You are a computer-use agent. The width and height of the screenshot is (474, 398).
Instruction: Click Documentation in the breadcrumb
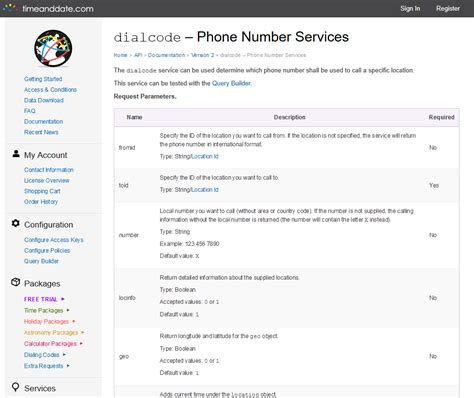pyautogui.click(x=166, y=55)
